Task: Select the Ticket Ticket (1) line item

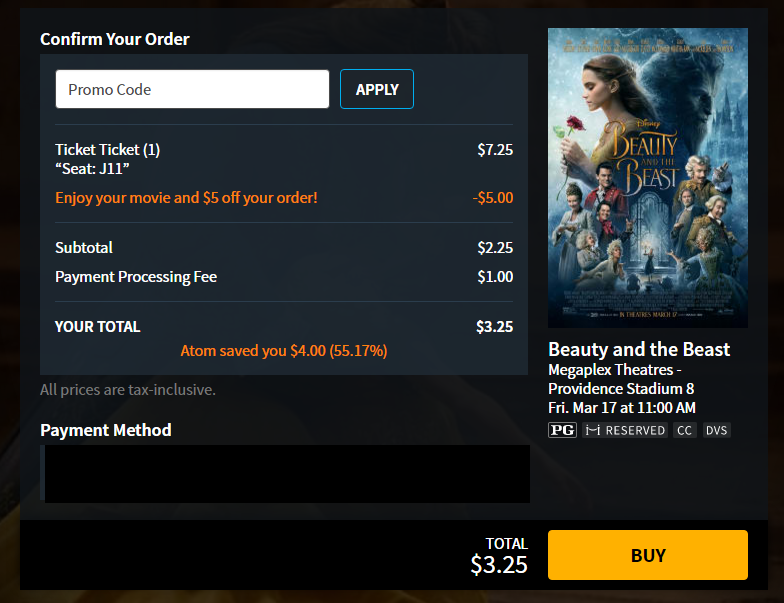Action: coord(108,150)
